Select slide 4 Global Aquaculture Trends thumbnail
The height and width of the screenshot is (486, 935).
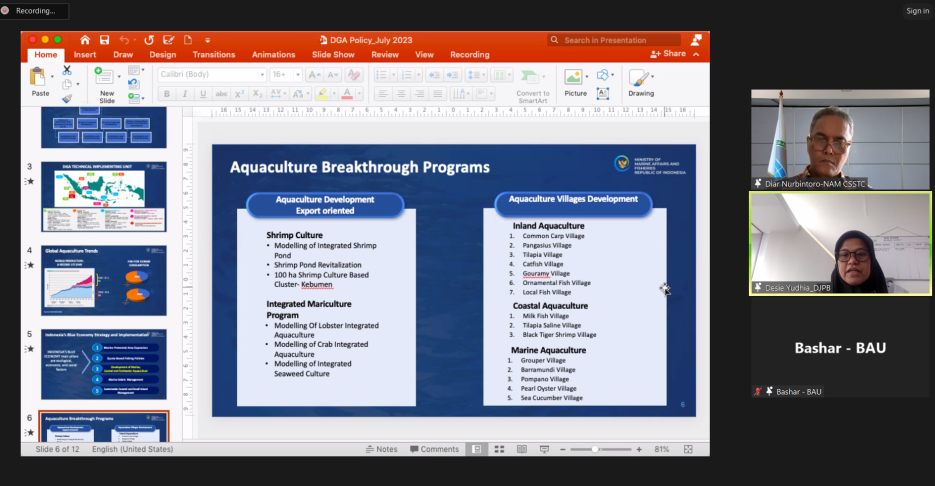click(104, 281)
